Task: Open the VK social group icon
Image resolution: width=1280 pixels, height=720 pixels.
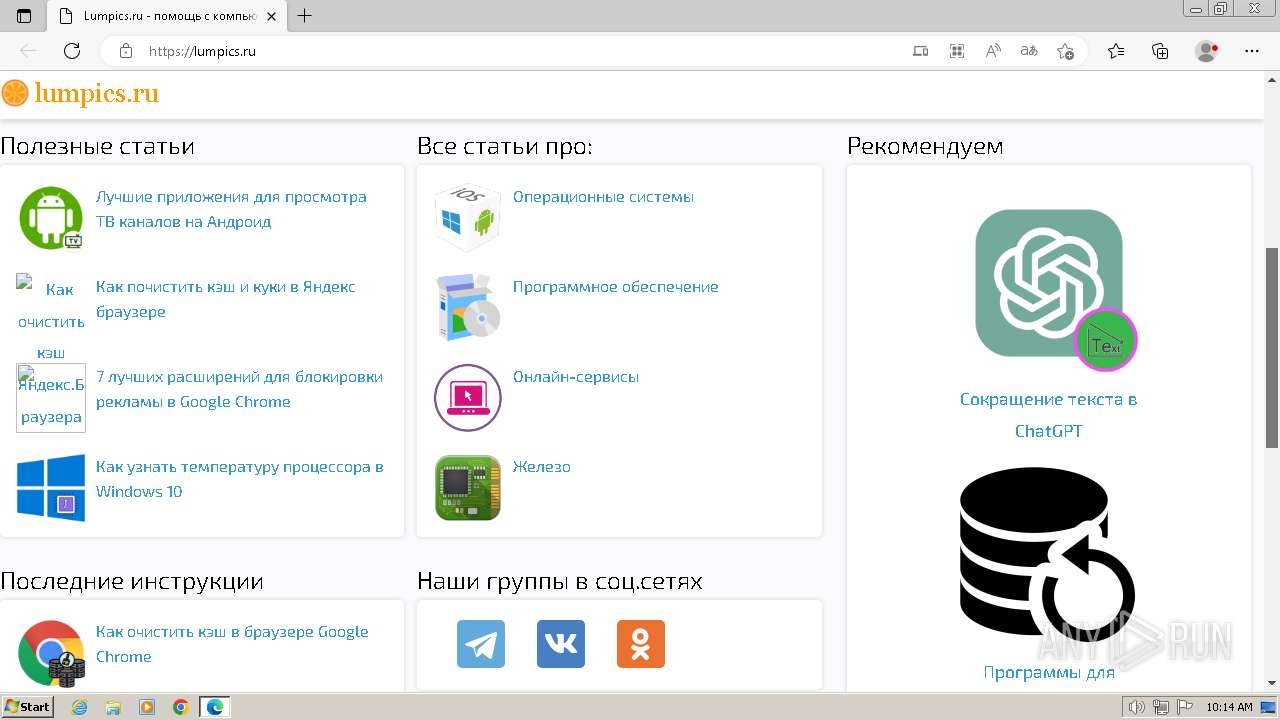Action: (561, 644)
